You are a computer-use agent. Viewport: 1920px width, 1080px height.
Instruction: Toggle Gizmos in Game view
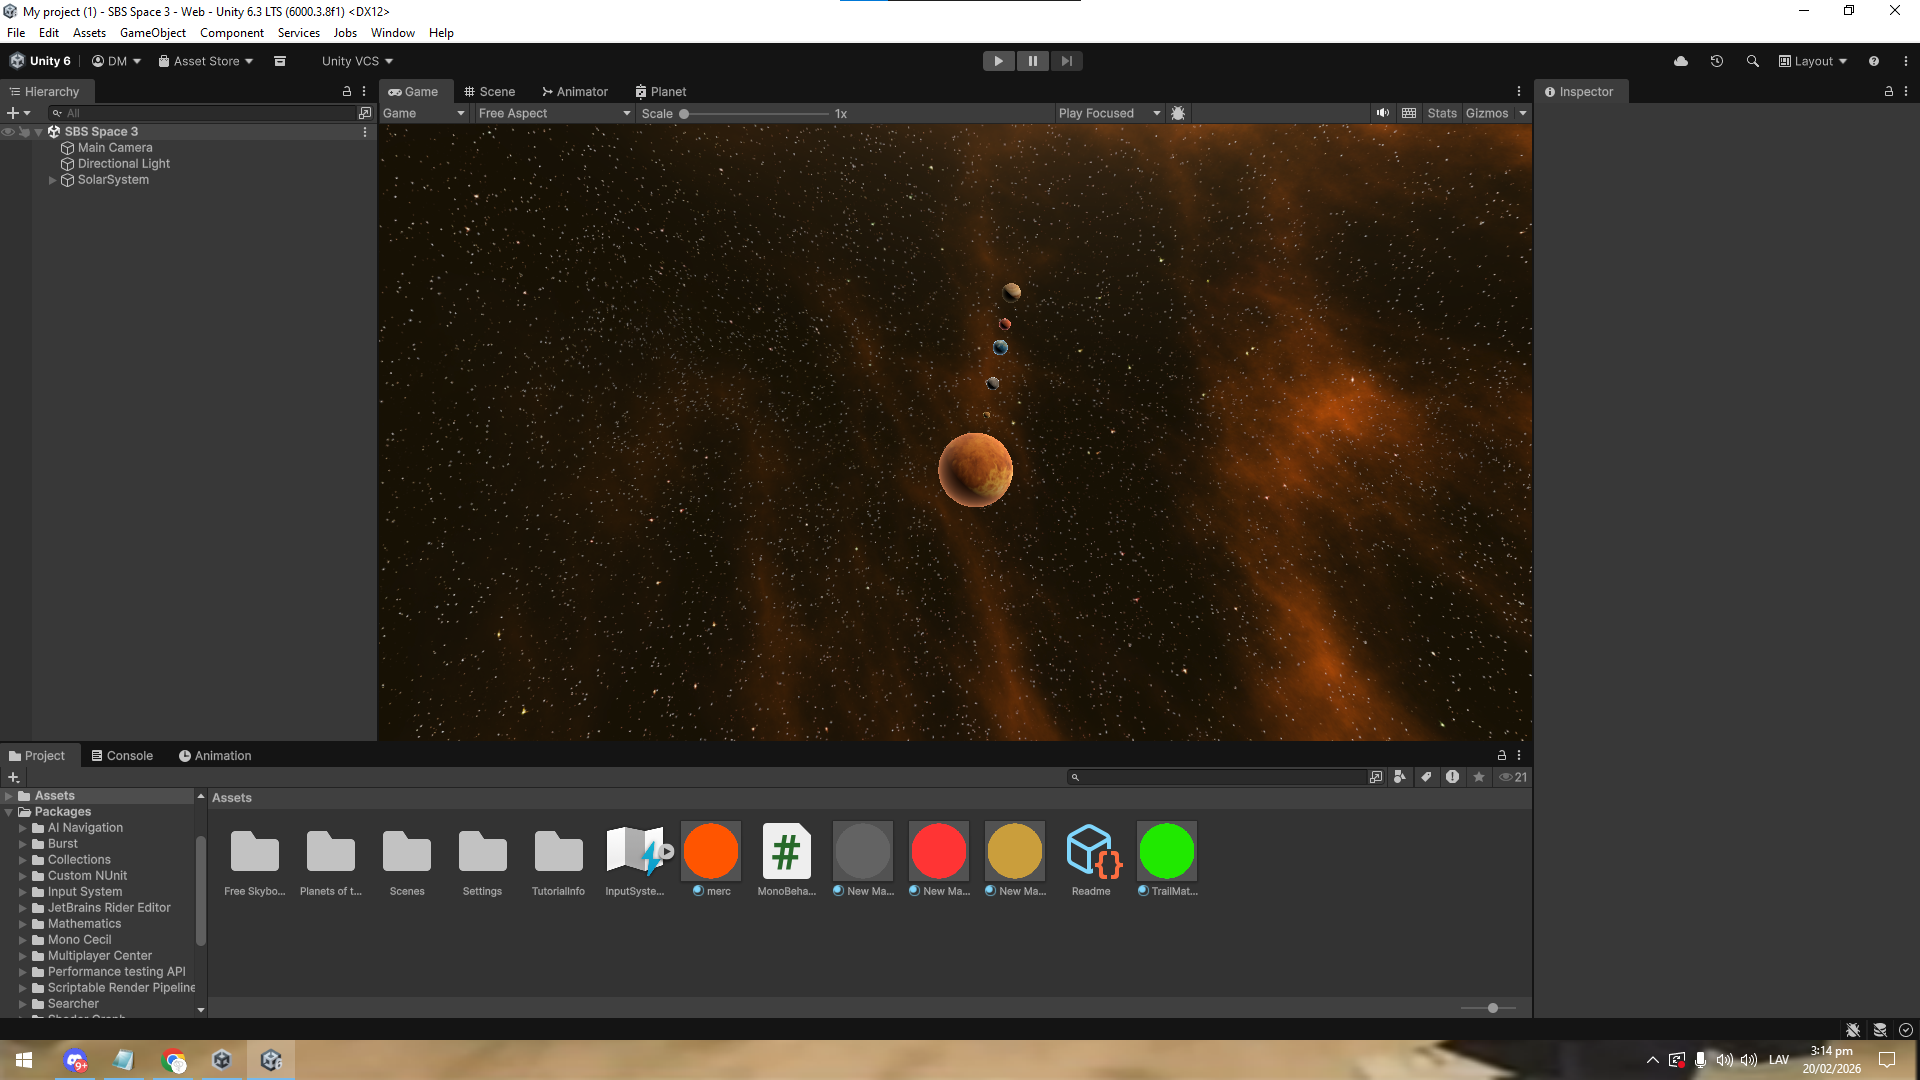point(1486,113)
